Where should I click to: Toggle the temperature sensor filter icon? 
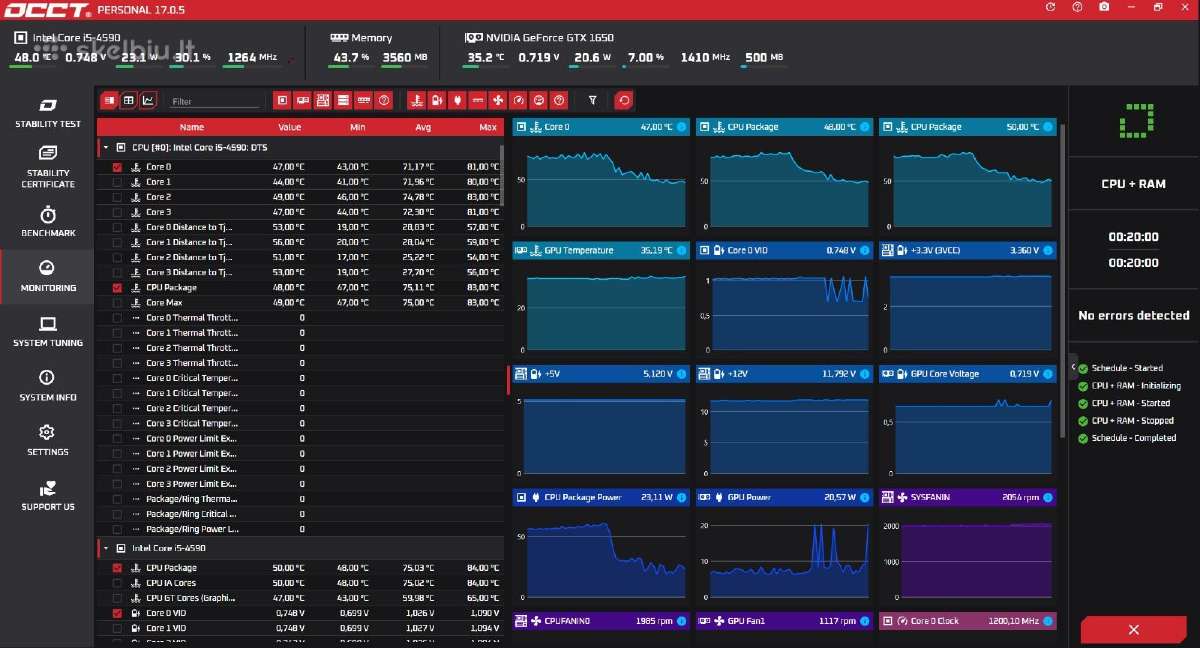pos(416,100)
